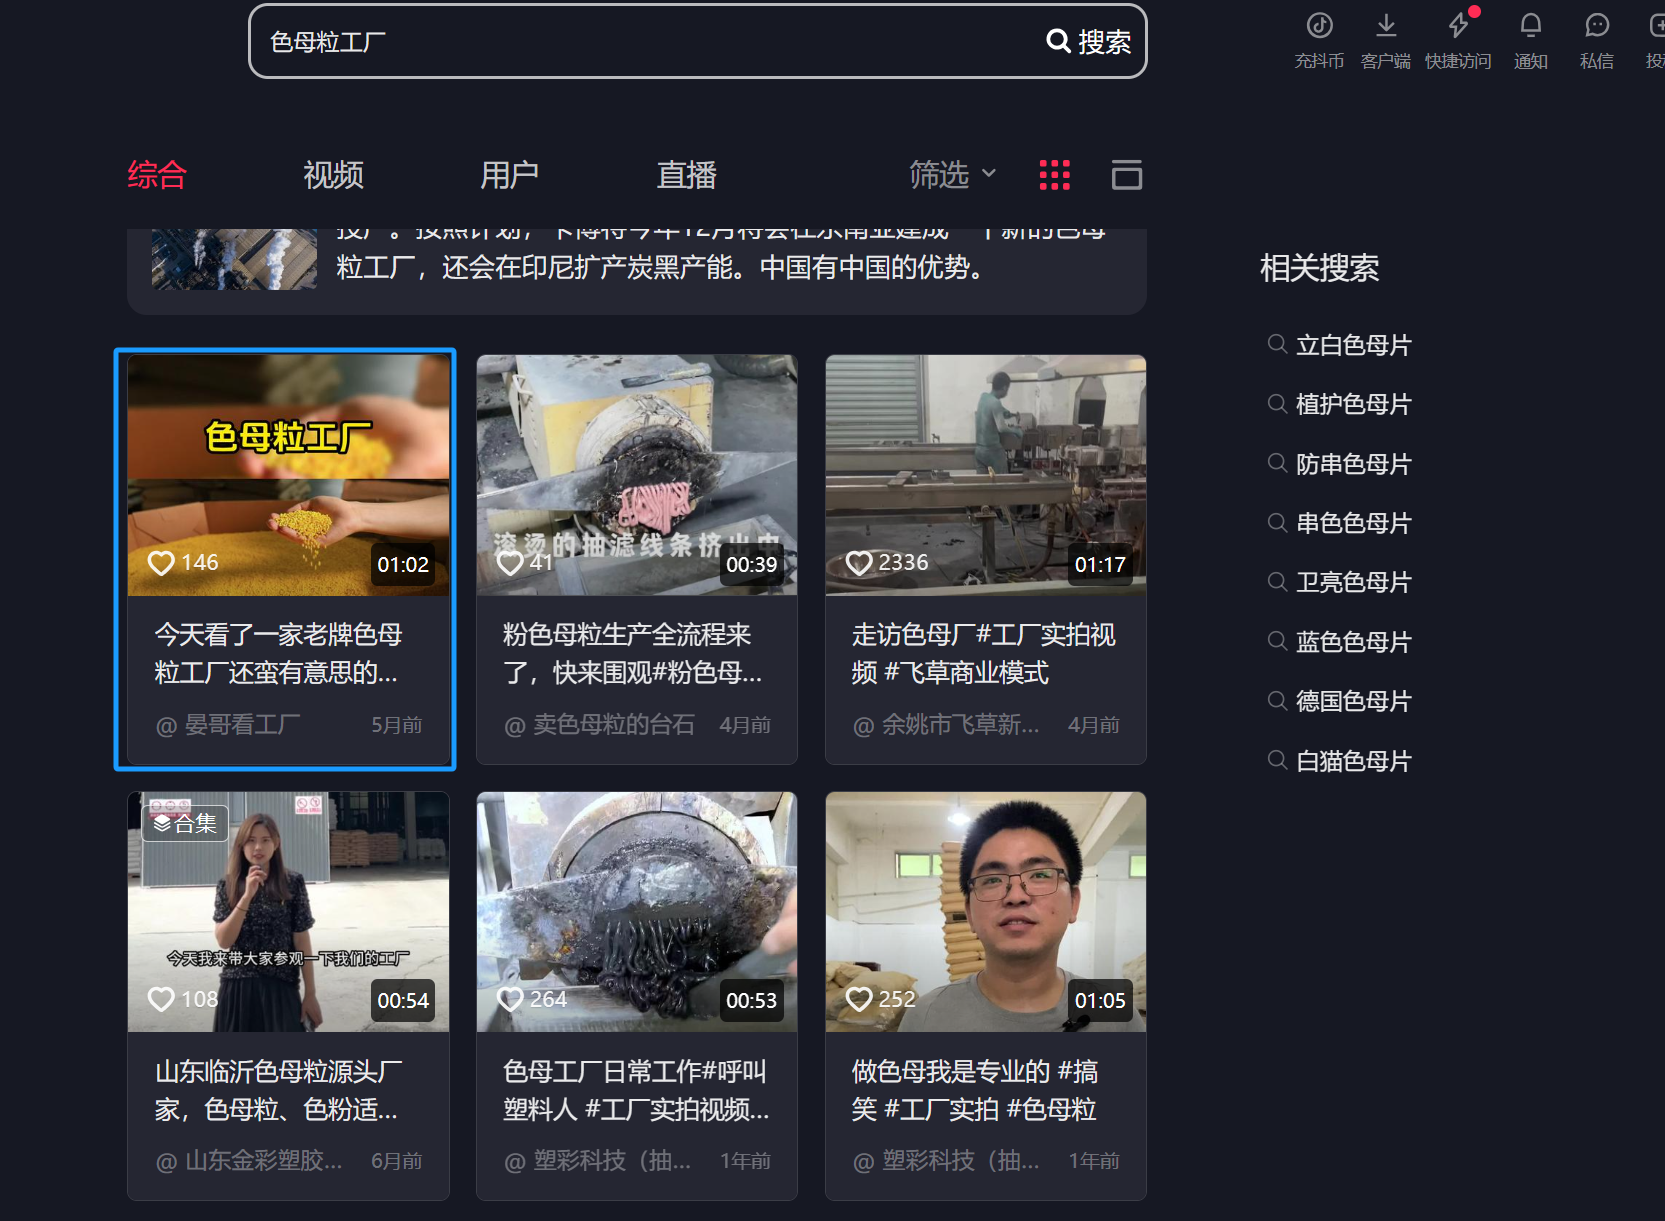Click magnifier icon beside 防串色母片
The width and height of the screenshot is (1665, 1221).
coord(1277,463)
